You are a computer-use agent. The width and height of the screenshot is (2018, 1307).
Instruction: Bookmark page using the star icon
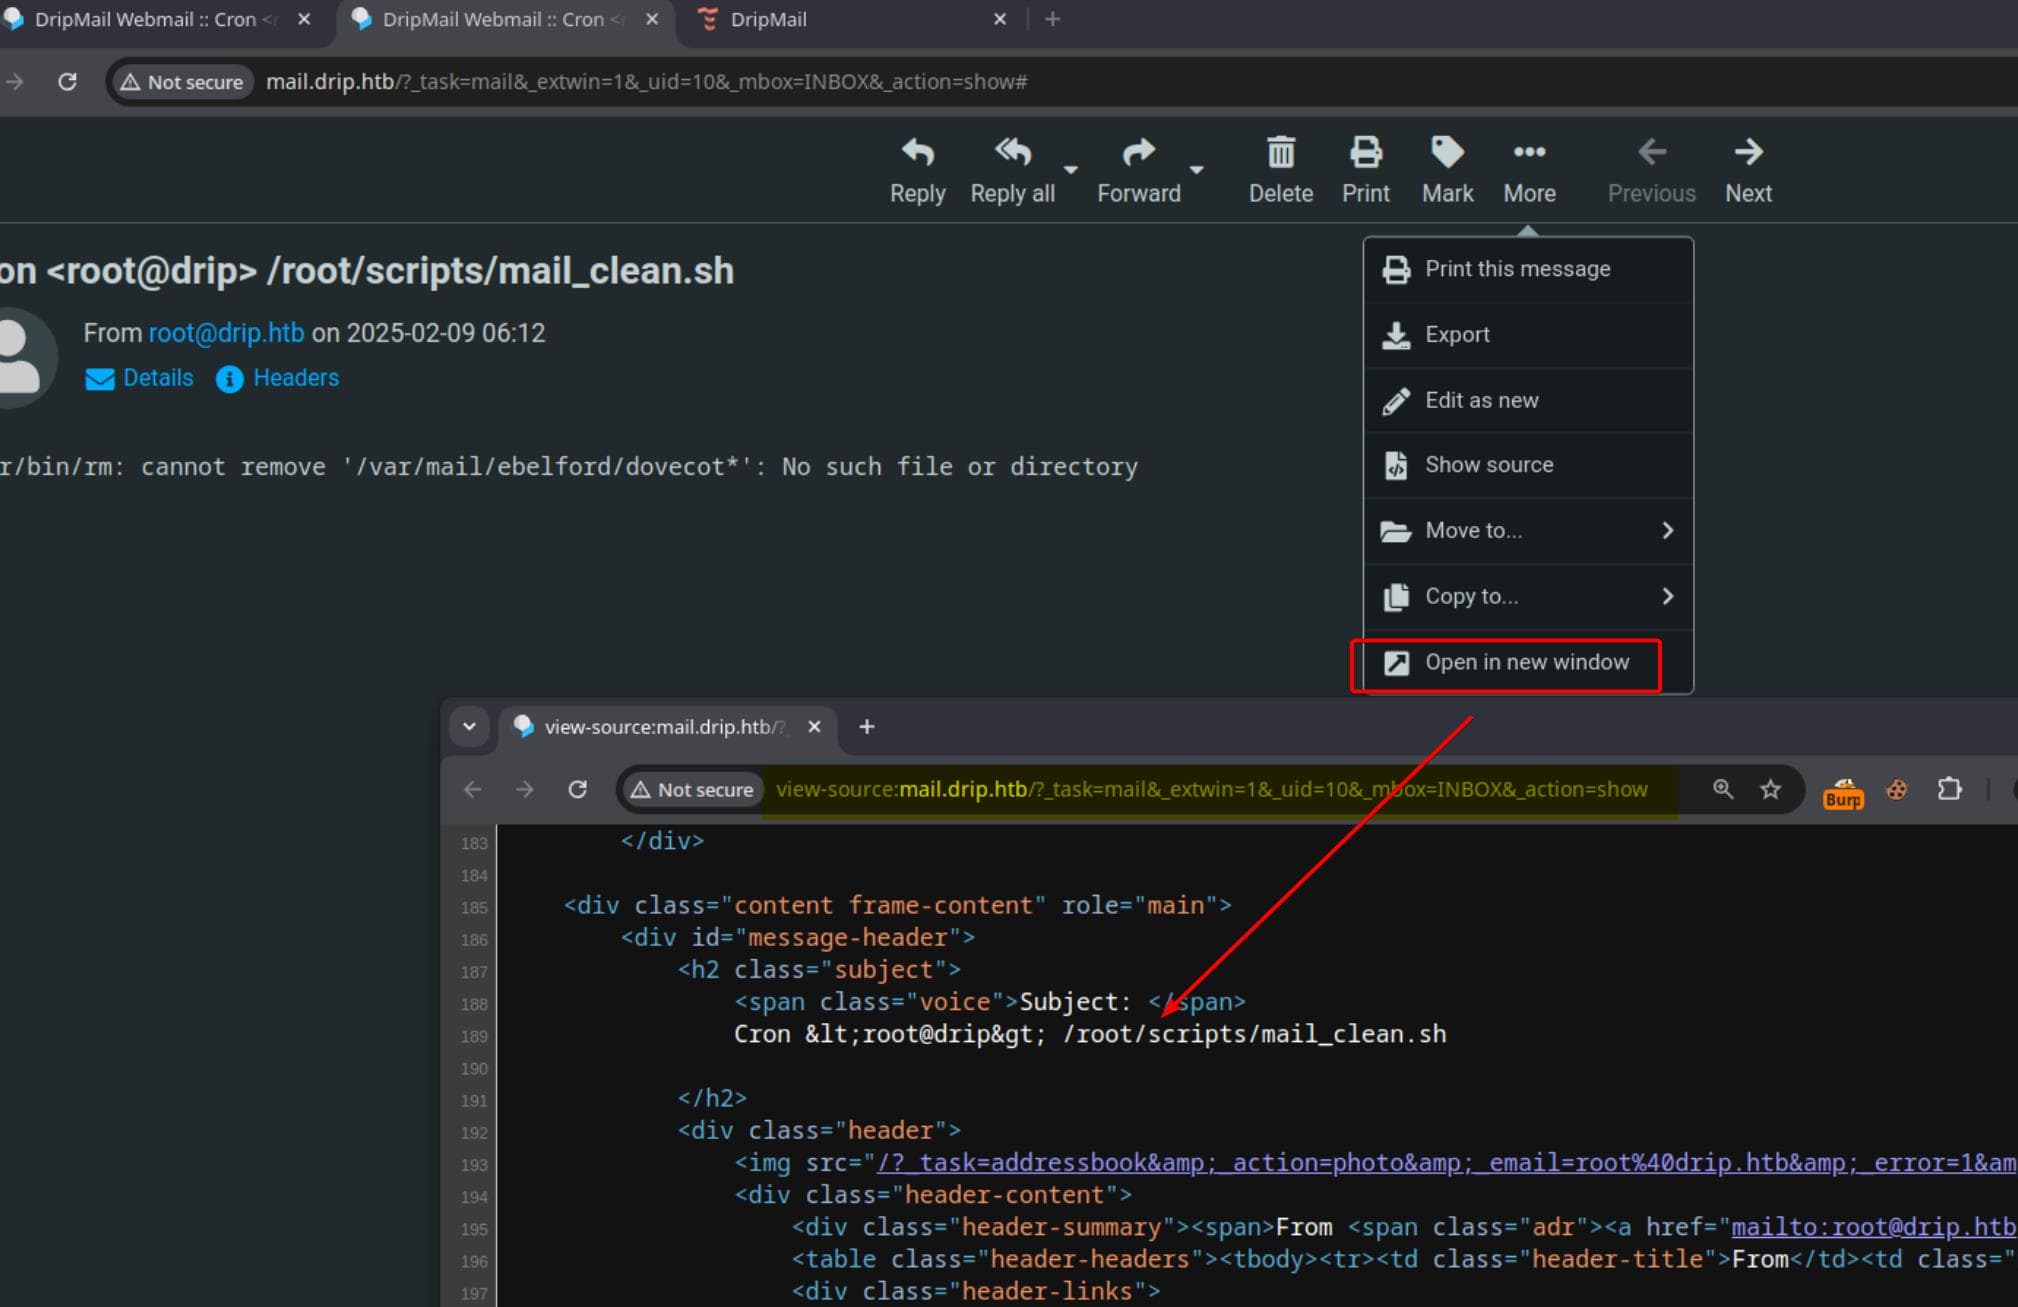point(1770,790)
